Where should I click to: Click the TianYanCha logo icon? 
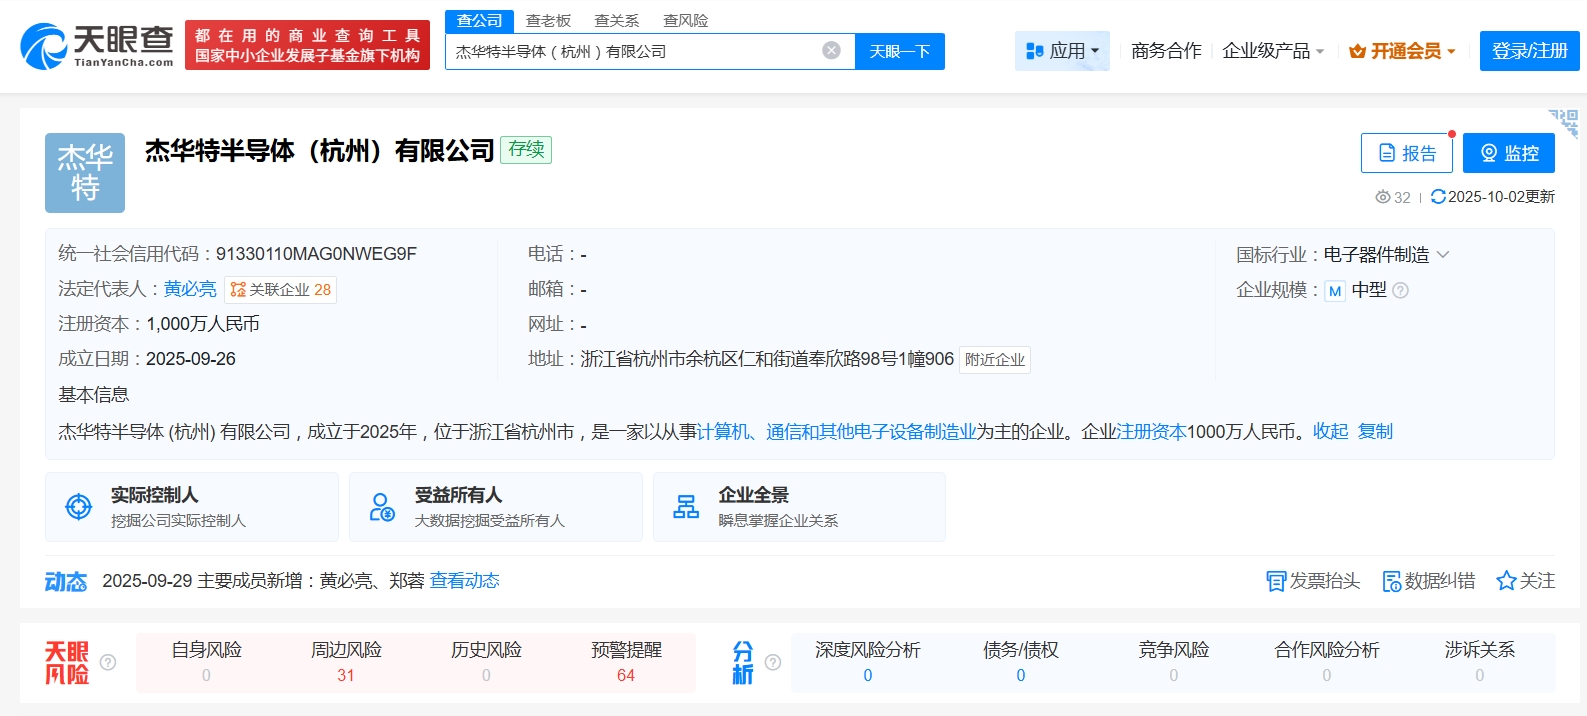click(x=44, y=46)
